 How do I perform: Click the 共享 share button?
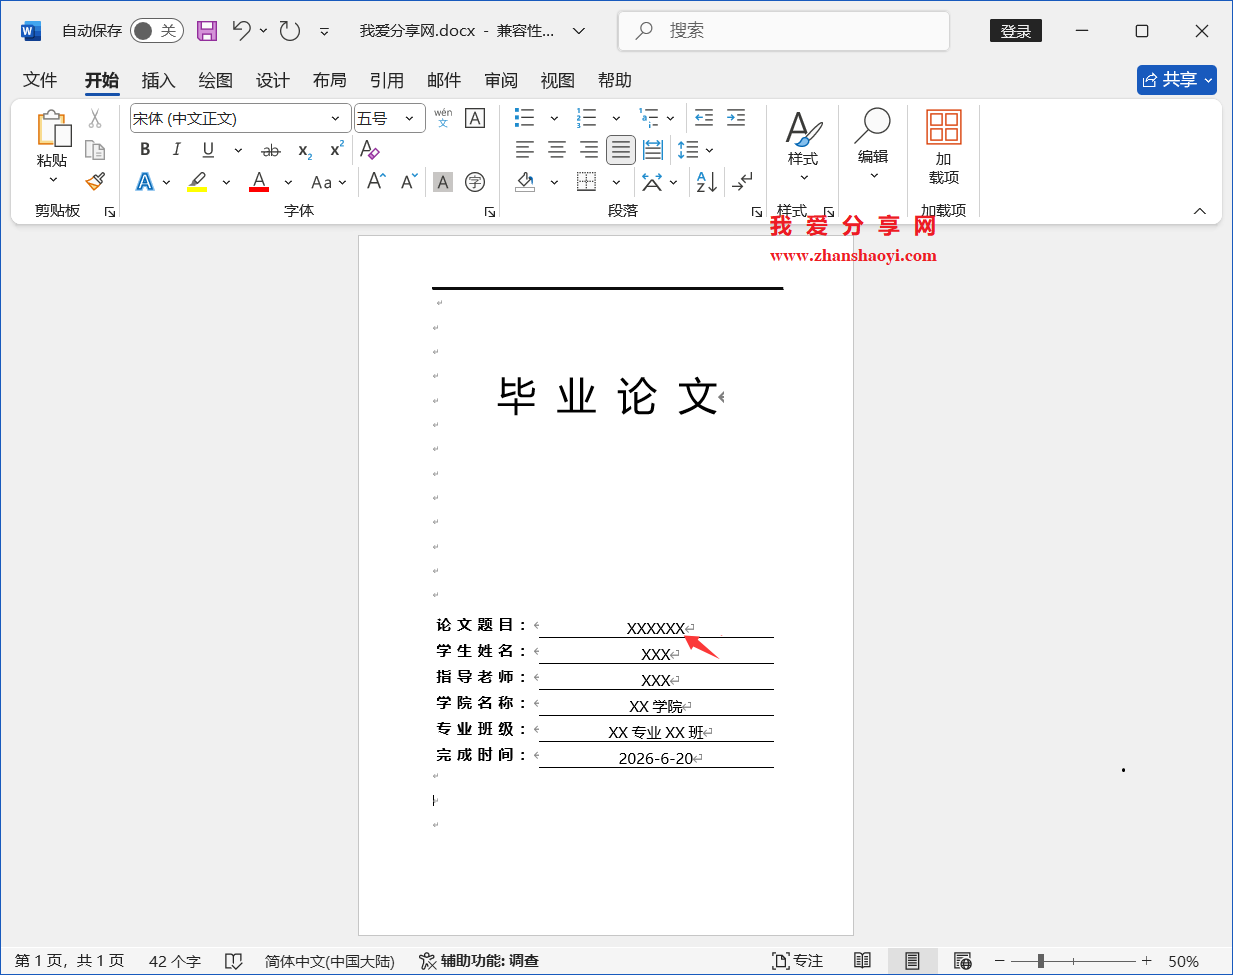tap(1177, 80)
